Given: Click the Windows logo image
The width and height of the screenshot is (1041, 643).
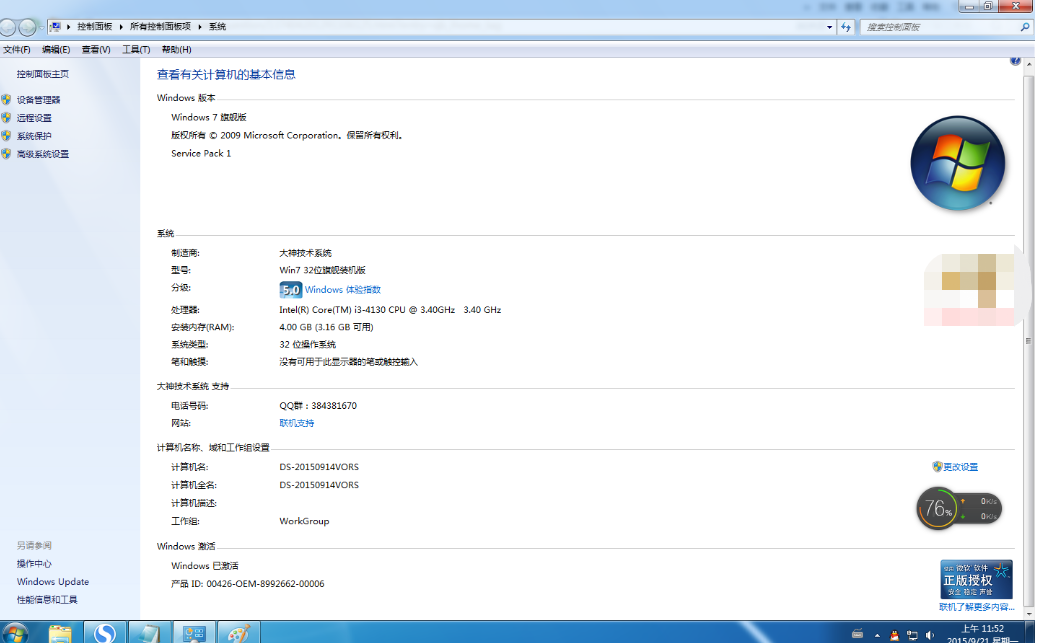Looking at the screenshot, I should pyautogui.click(x=957, y=163).
